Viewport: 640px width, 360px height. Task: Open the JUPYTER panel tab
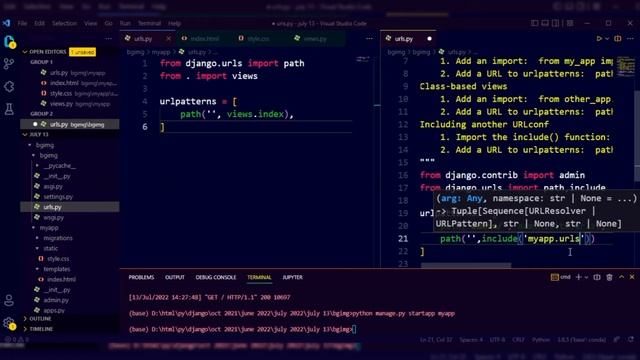[293, 277]
